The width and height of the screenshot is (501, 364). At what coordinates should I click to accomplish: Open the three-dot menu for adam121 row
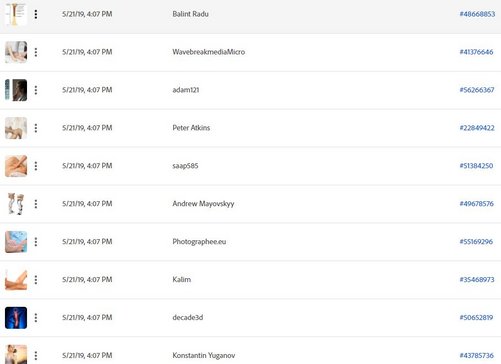[x=36, y=90]
